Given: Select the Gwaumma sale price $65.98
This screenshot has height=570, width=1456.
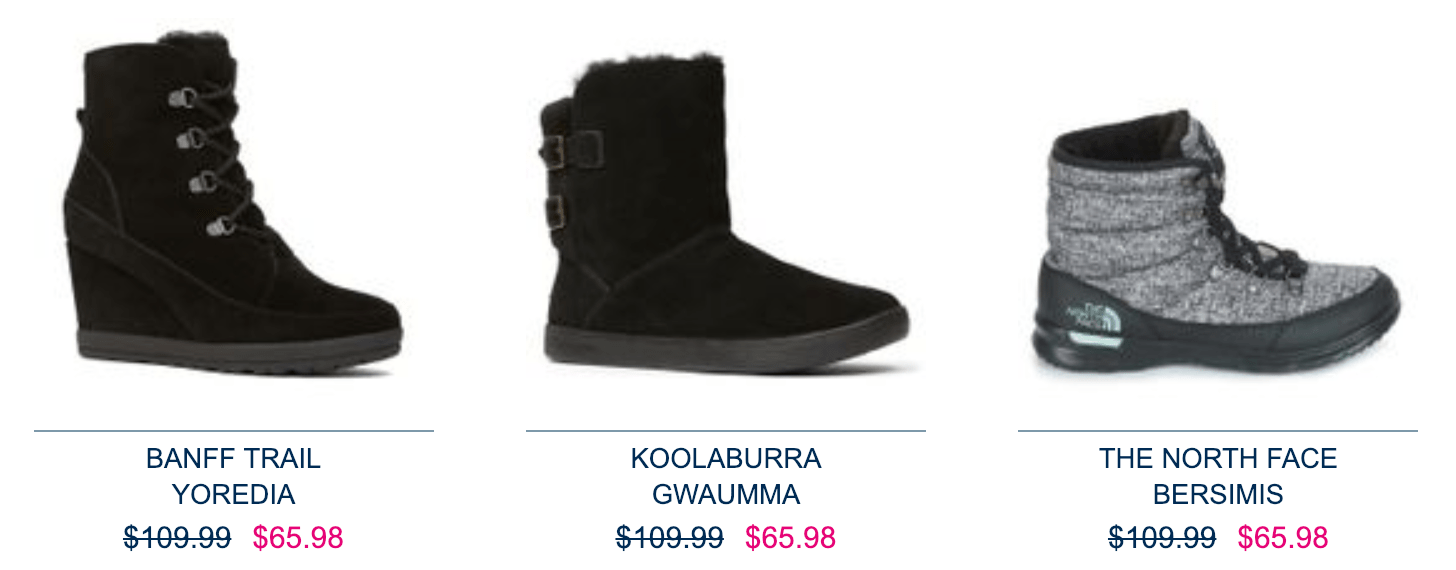Looking at the screenshot, I should pos(790,538).
